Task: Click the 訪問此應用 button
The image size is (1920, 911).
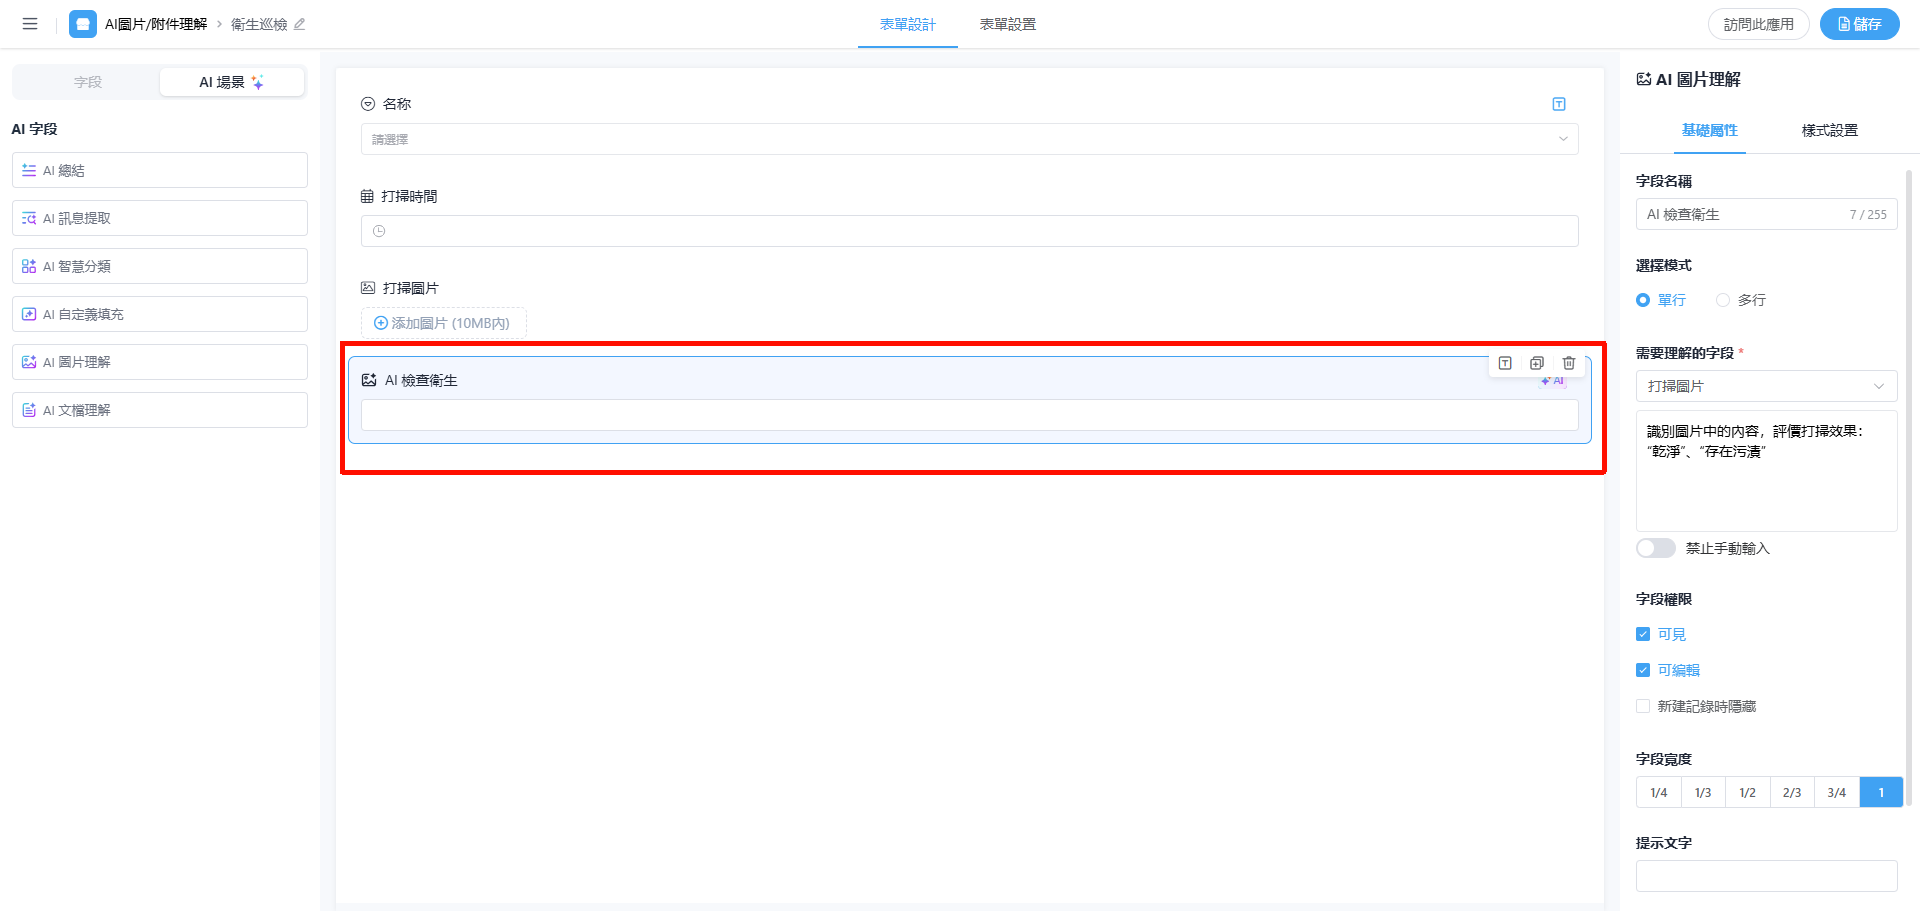Action: pos(1758,24)
